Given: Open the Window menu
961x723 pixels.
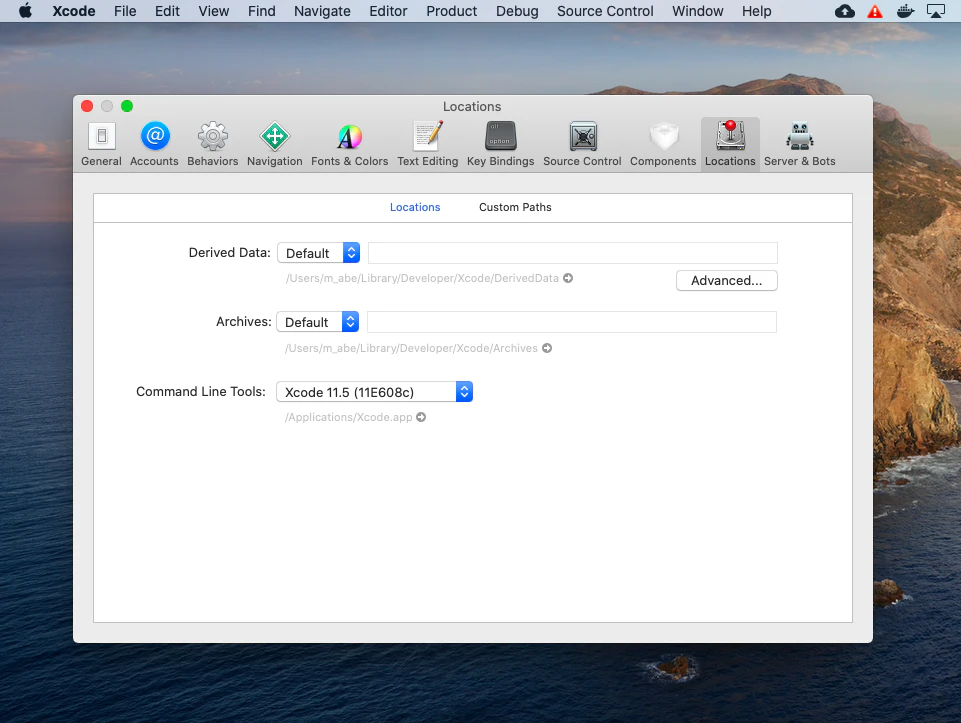Looking at the screenshot, I should (697, 11).
